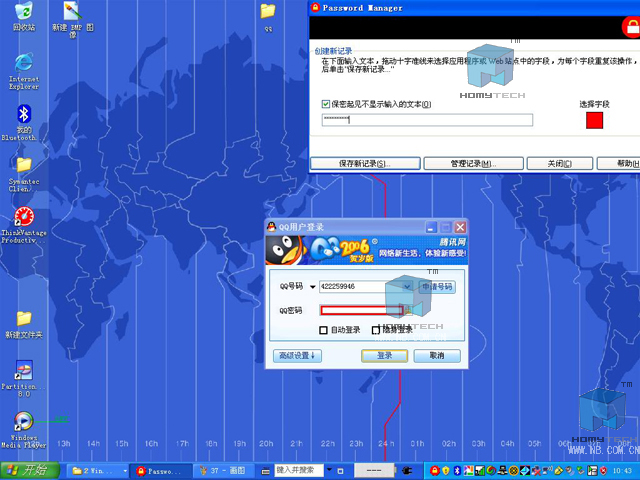Open the Start menu
The width and height of the screenshot is (640, 480).
tap(30, 470)
